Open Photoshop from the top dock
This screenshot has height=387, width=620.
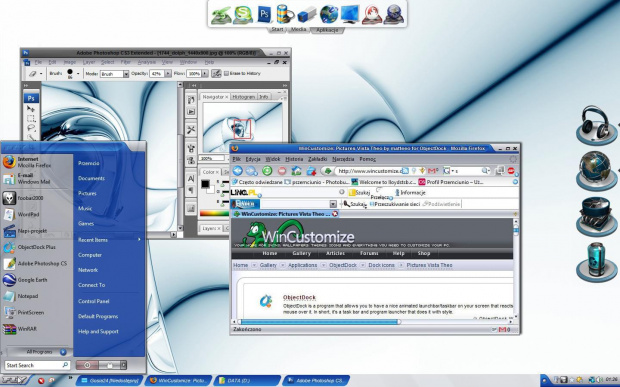tap(264, 15)
